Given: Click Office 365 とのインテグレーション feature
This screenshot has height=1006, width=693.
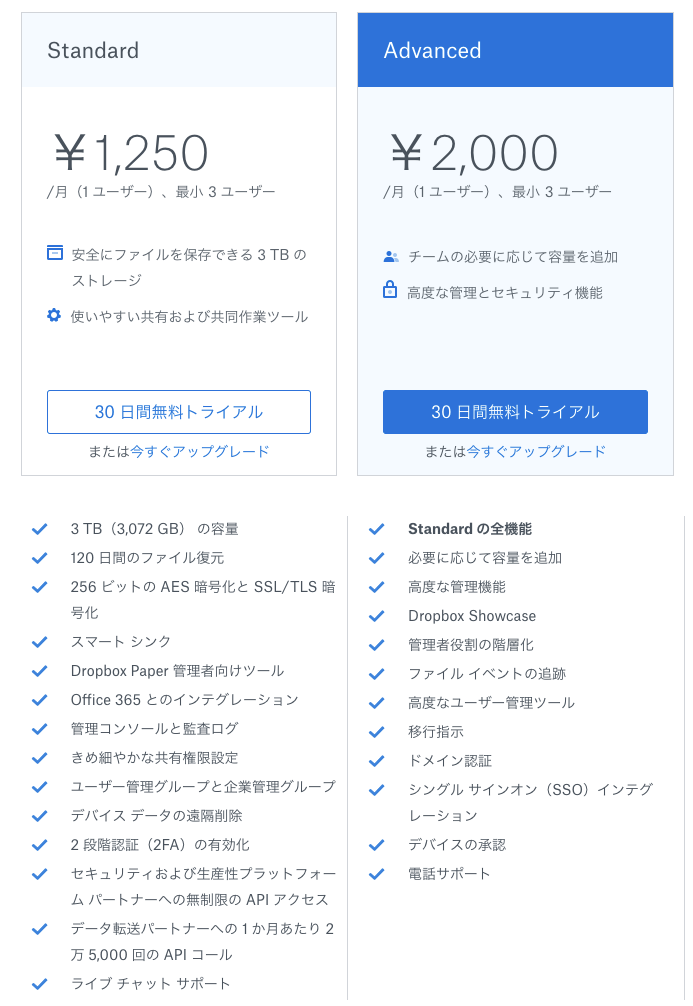Looking at the screenshot, I should pyautogui.click(x=185, y=700).
